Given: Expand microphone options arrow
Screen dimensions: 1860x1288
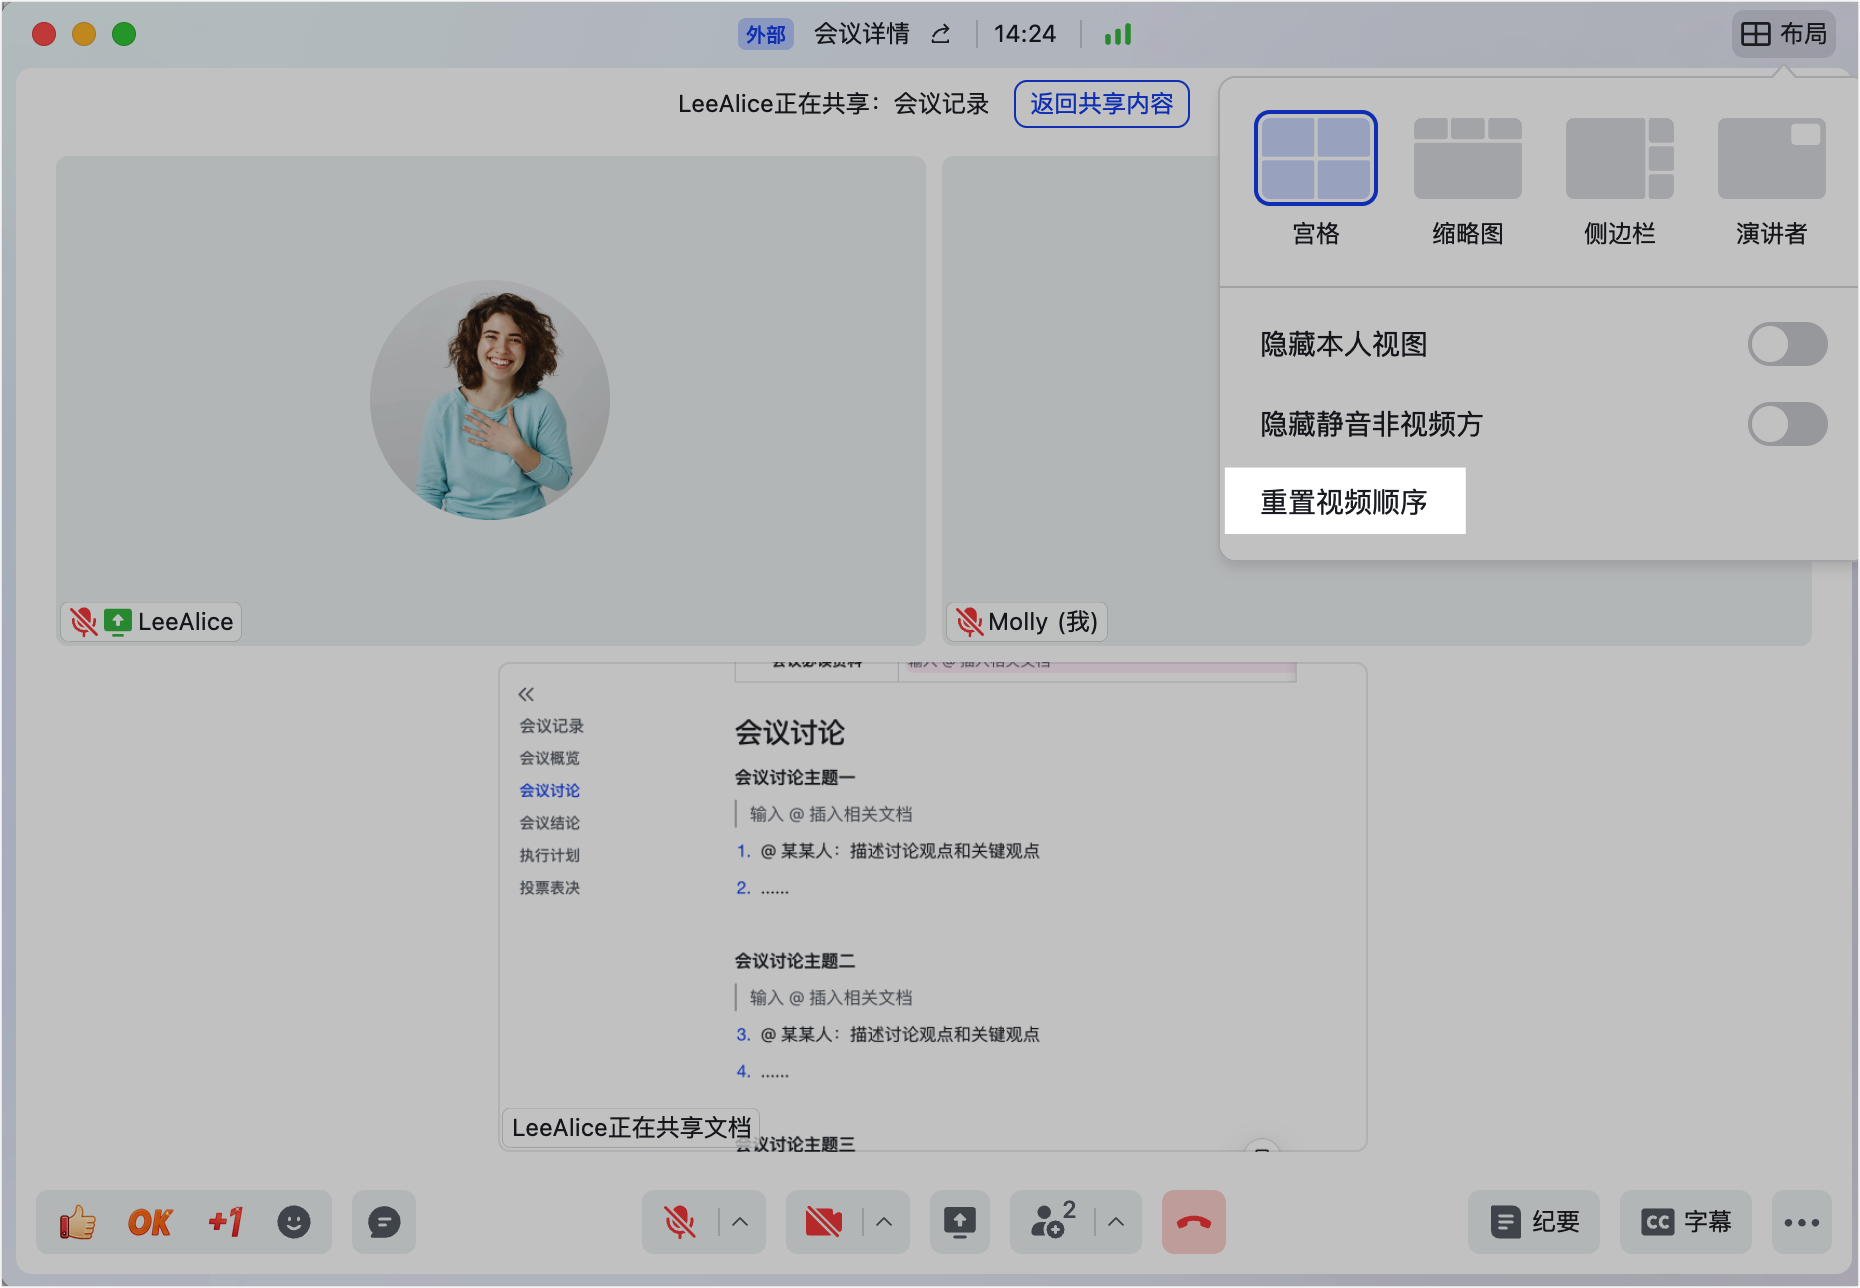Looking at the screenshot, I should click(740, 1222).
